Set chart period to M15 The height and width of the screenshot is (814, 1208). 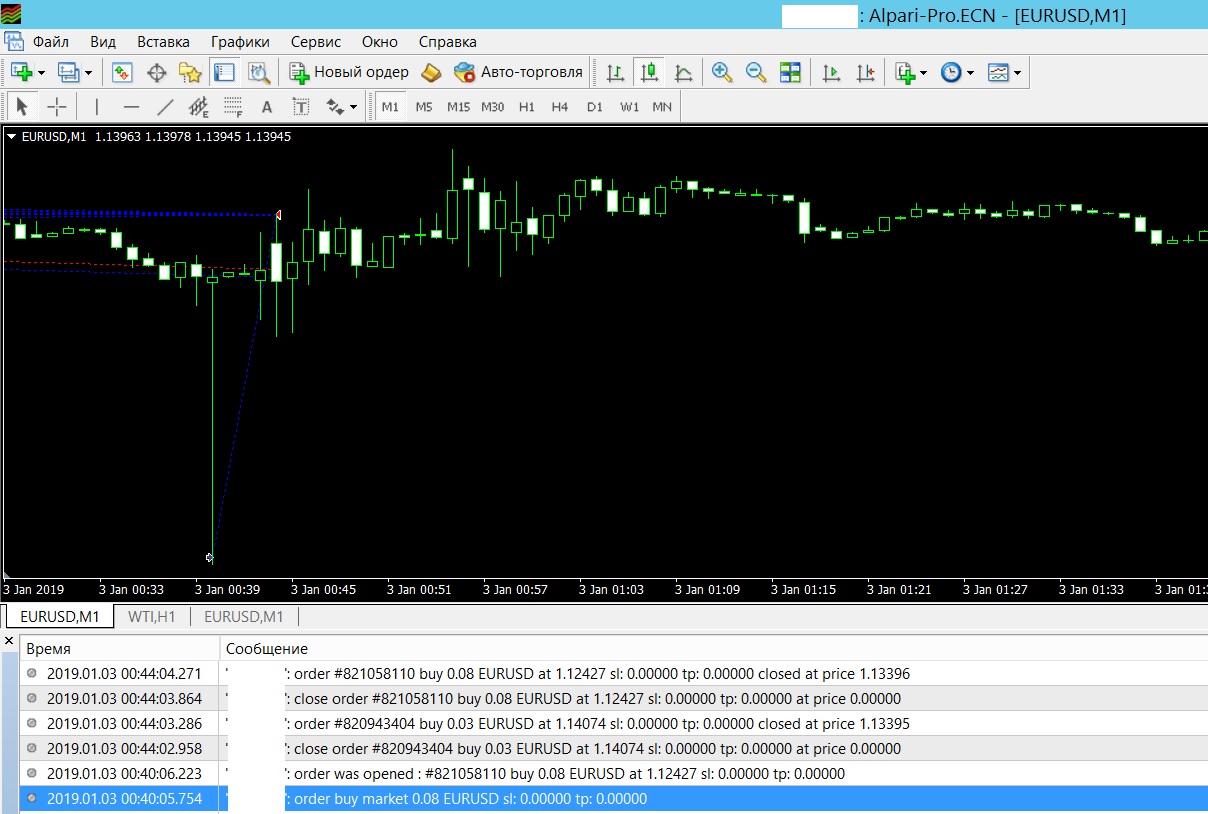(x=458, y=106)
